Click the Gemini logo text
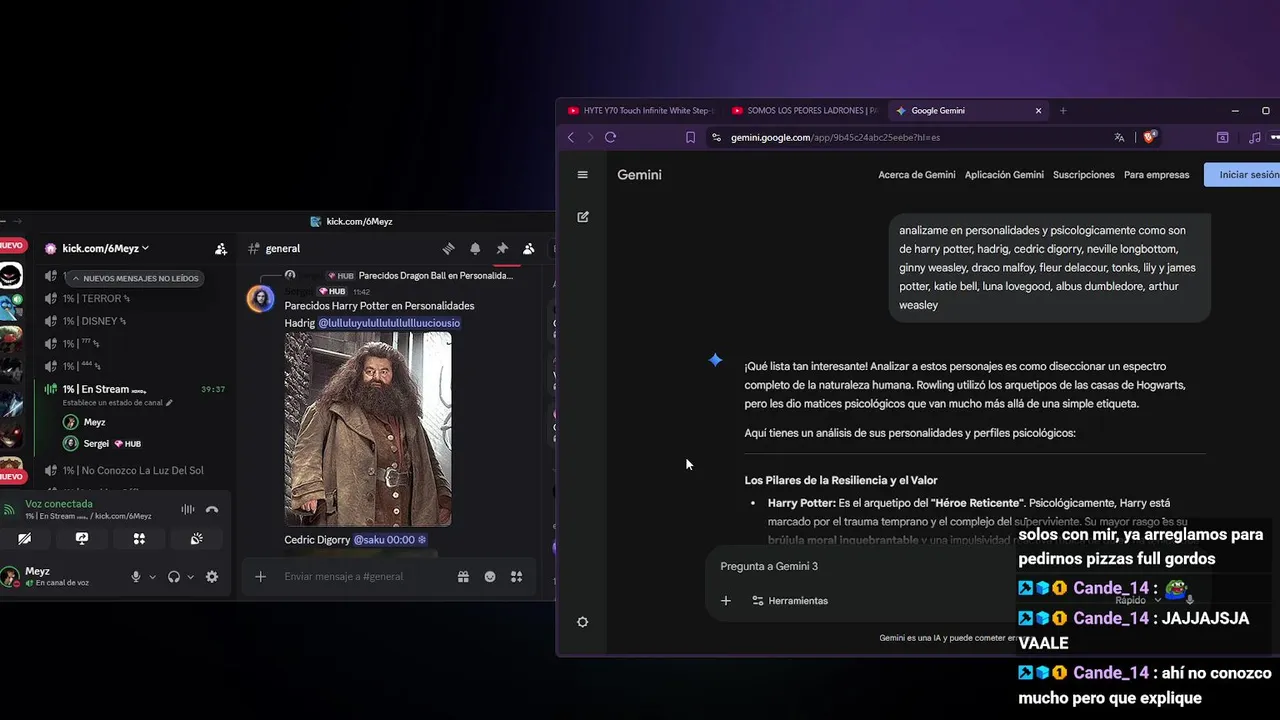 click(x=640, y=175)
